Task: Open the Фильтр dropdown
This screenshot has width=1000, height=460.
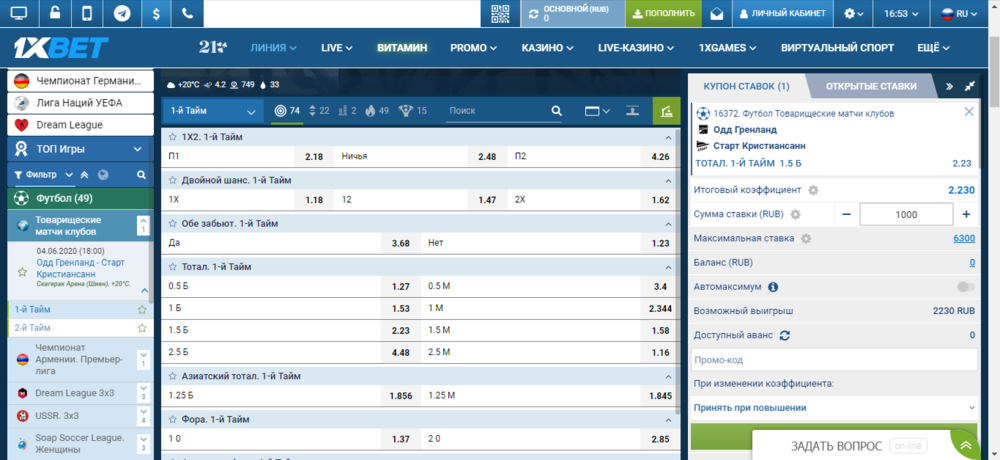Action: (44, 174)
